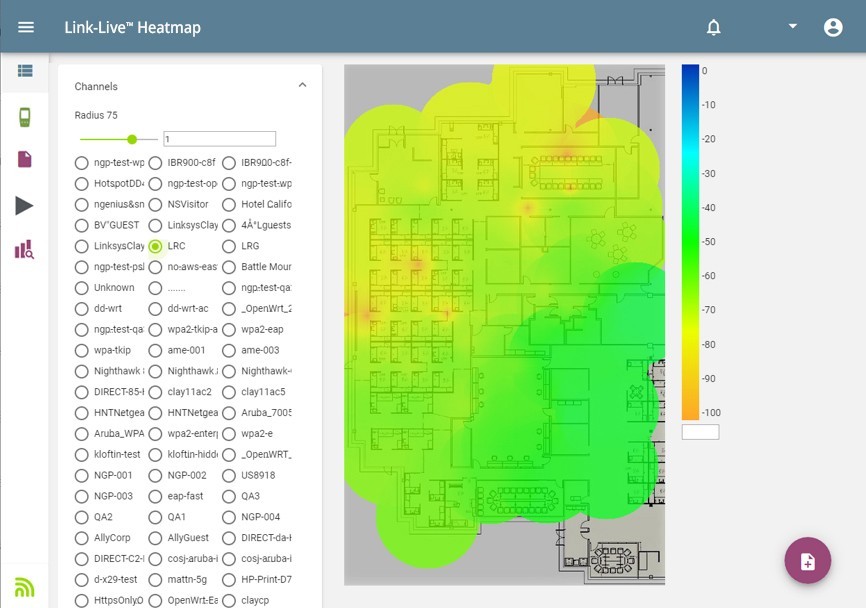Click the play arrow sidebar icon
Viewport: 866px width, 608px height.
click(25, 205)
